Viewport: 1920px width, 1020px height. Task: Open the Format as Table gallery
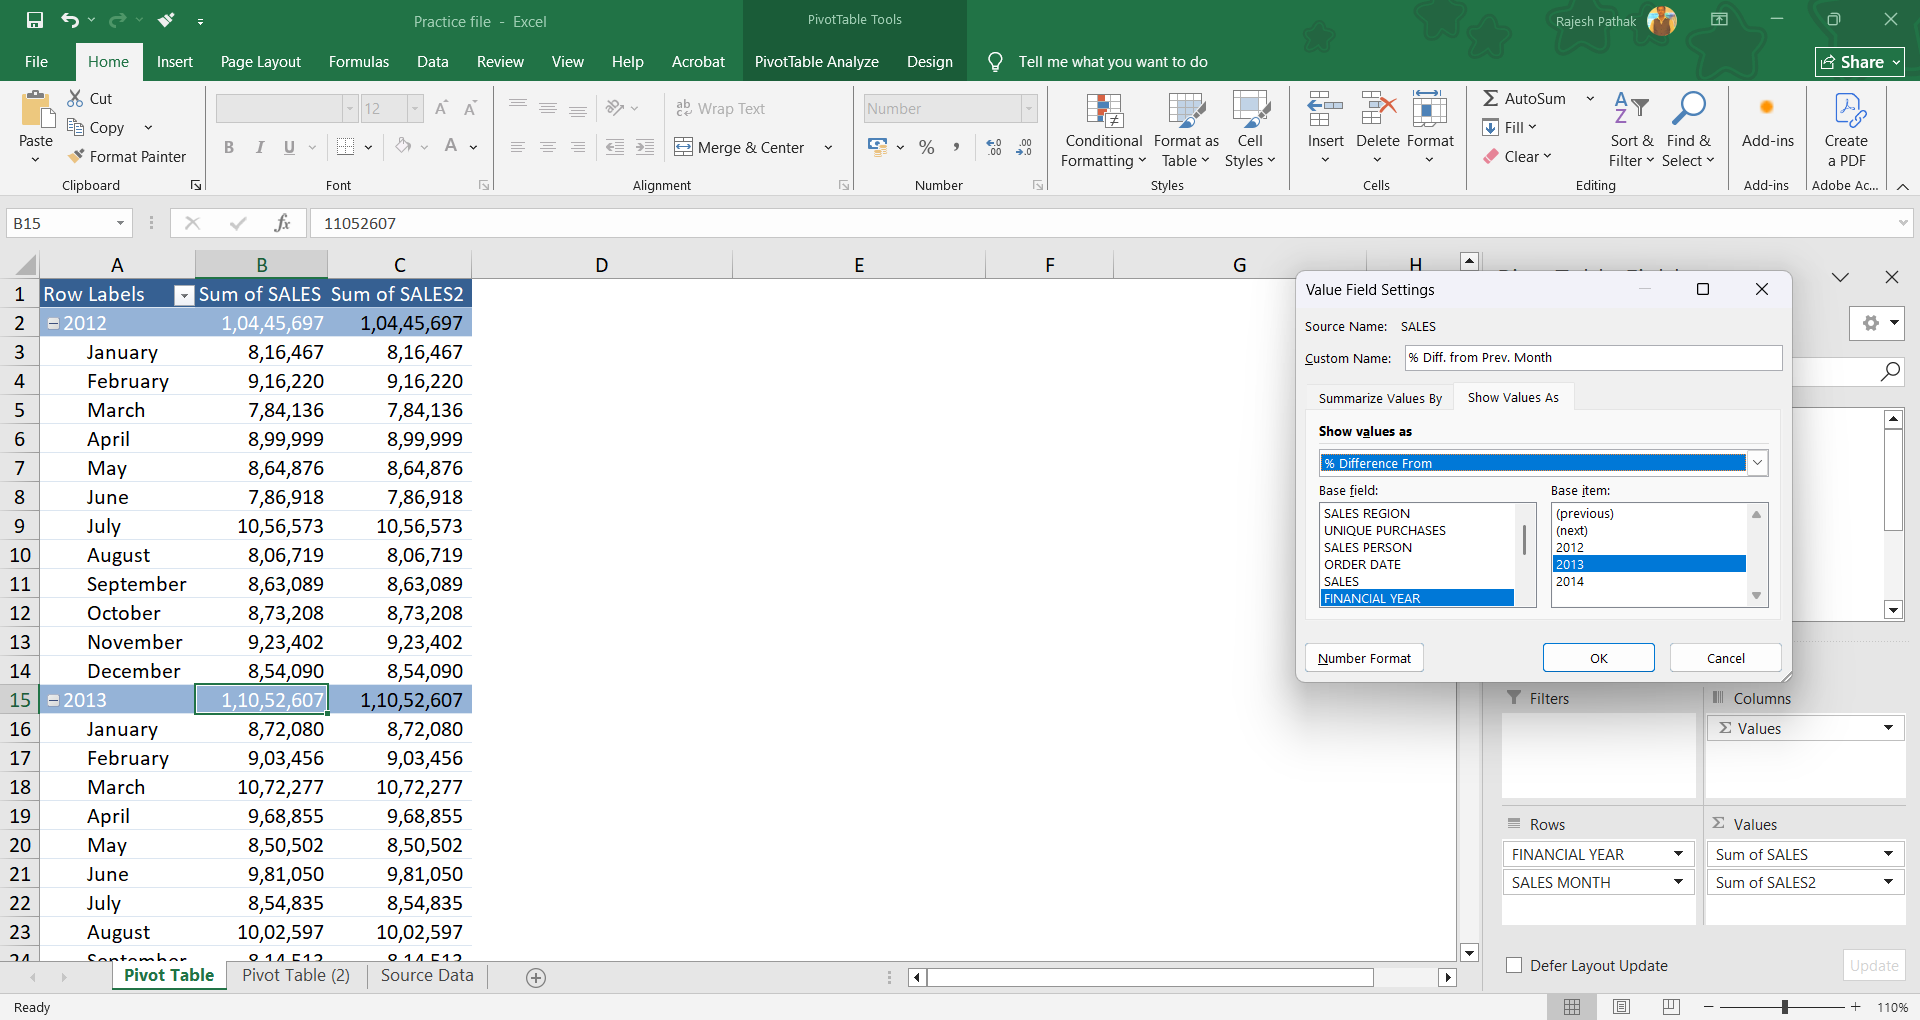click(1186, 111)
